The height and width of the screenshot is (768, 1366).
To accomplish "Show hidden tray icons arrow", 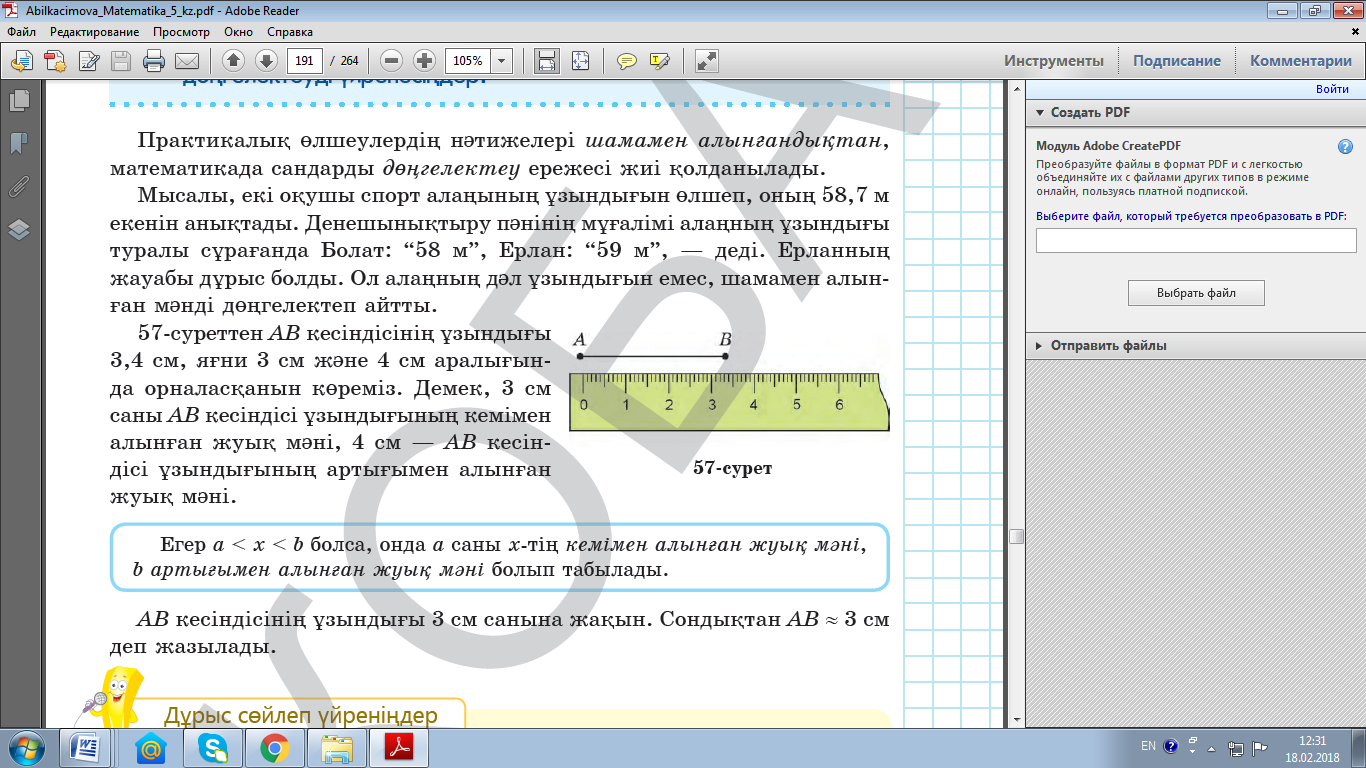I will 1211,747.
